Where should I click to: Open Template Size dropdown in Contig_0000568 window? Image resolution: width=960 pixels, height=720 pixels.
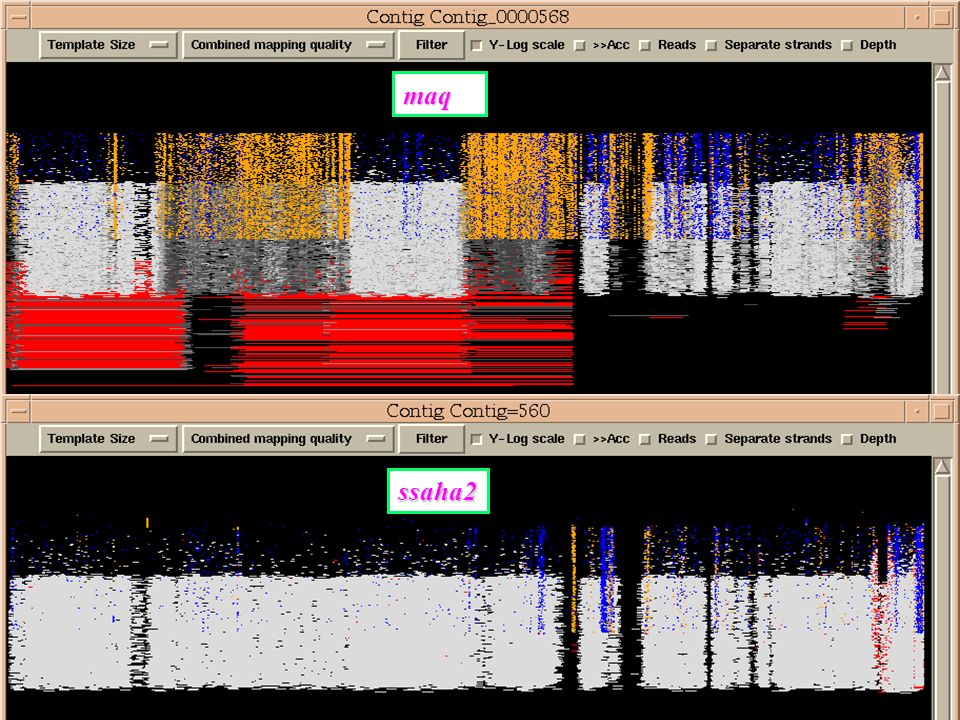pos(108,45)
